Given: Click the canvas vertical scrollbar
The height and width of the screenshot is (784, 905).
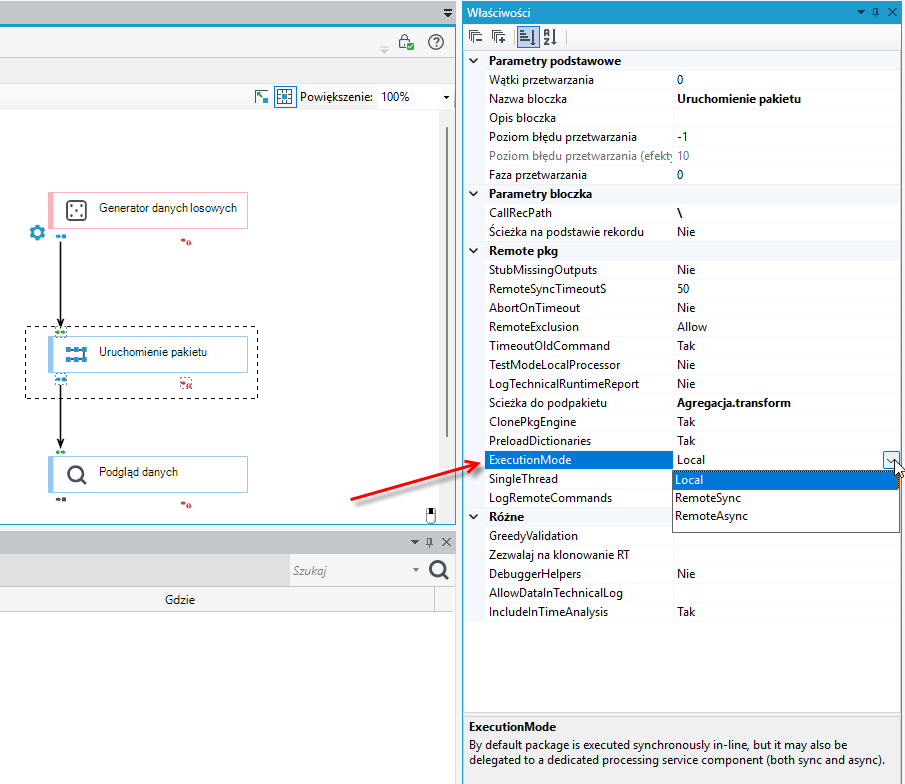Looking at the screenshot, I should 447,282.
